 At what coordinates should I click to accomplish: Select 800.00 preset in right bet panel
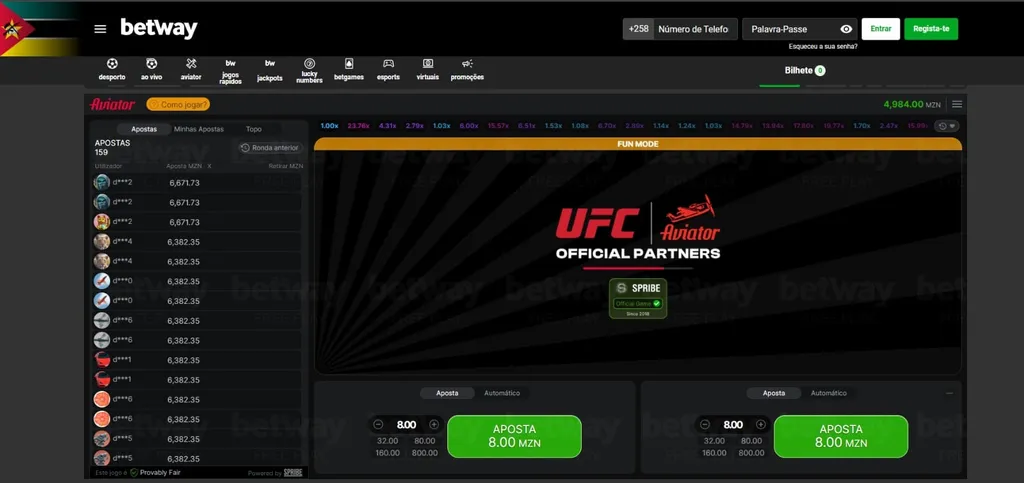coord(751,453)
